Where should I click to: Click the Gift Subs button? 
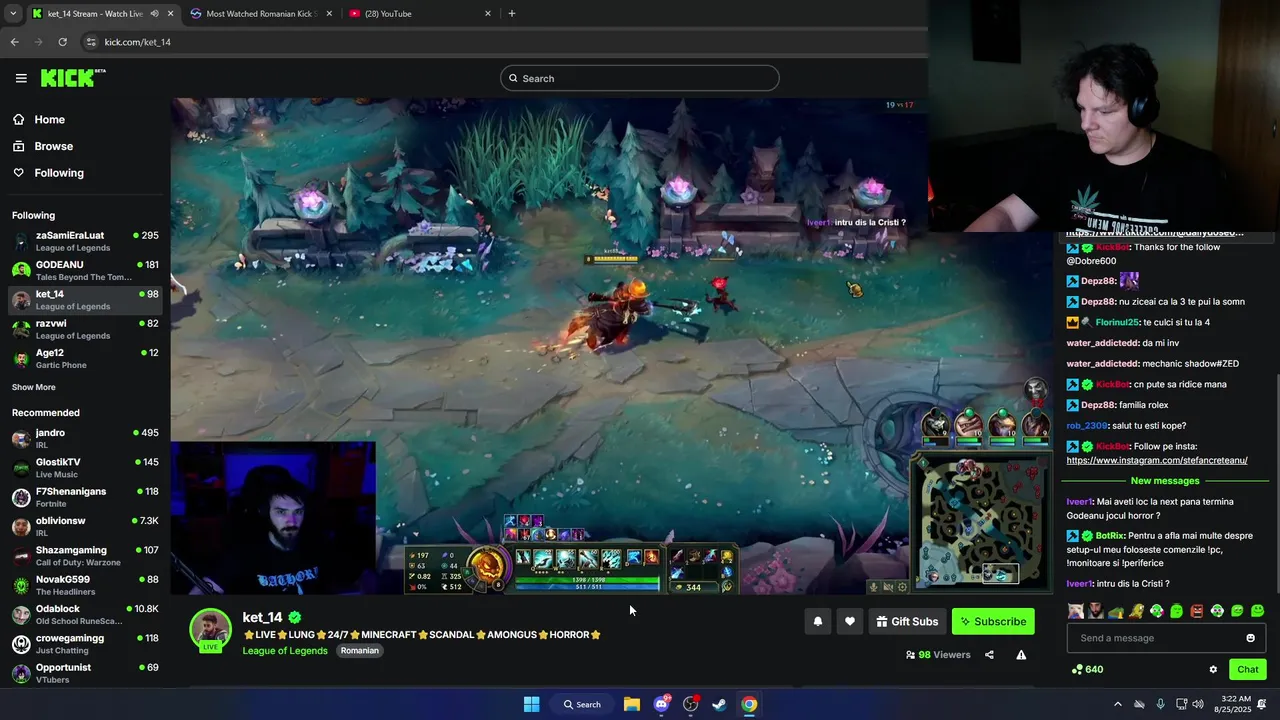click(x=907, y=621)
